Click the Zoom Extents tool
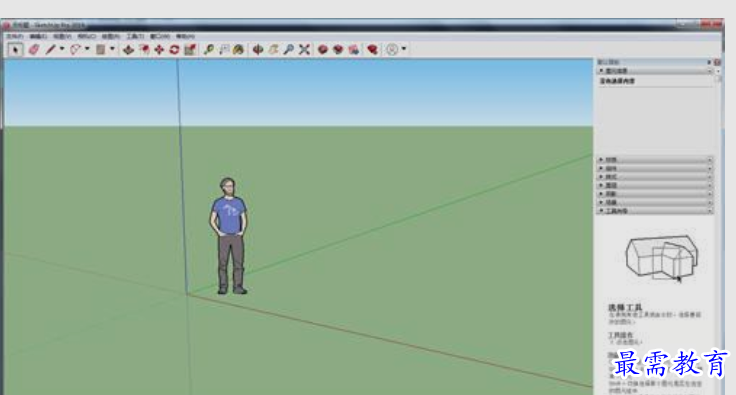736x395 pixels. [304, 49]
